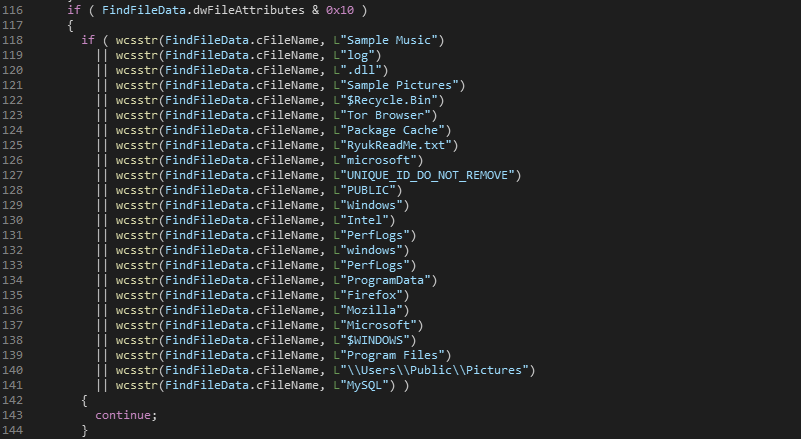Click the continue keyword
The width and height of the screenshot is (801, 439).
point(126,415)
